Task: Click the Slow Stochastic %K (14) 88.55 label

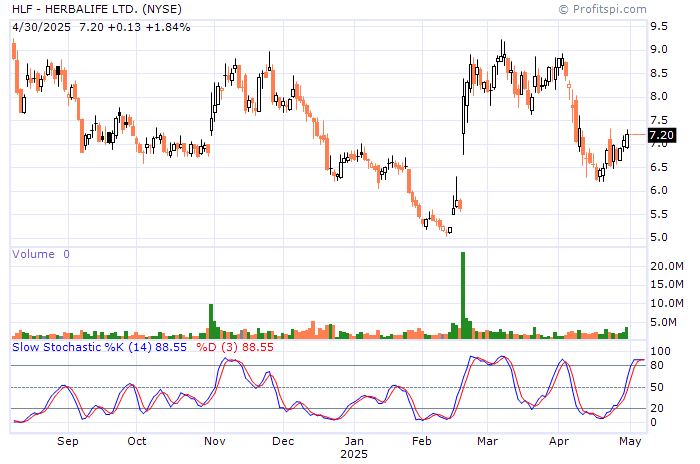Action: 99,347
